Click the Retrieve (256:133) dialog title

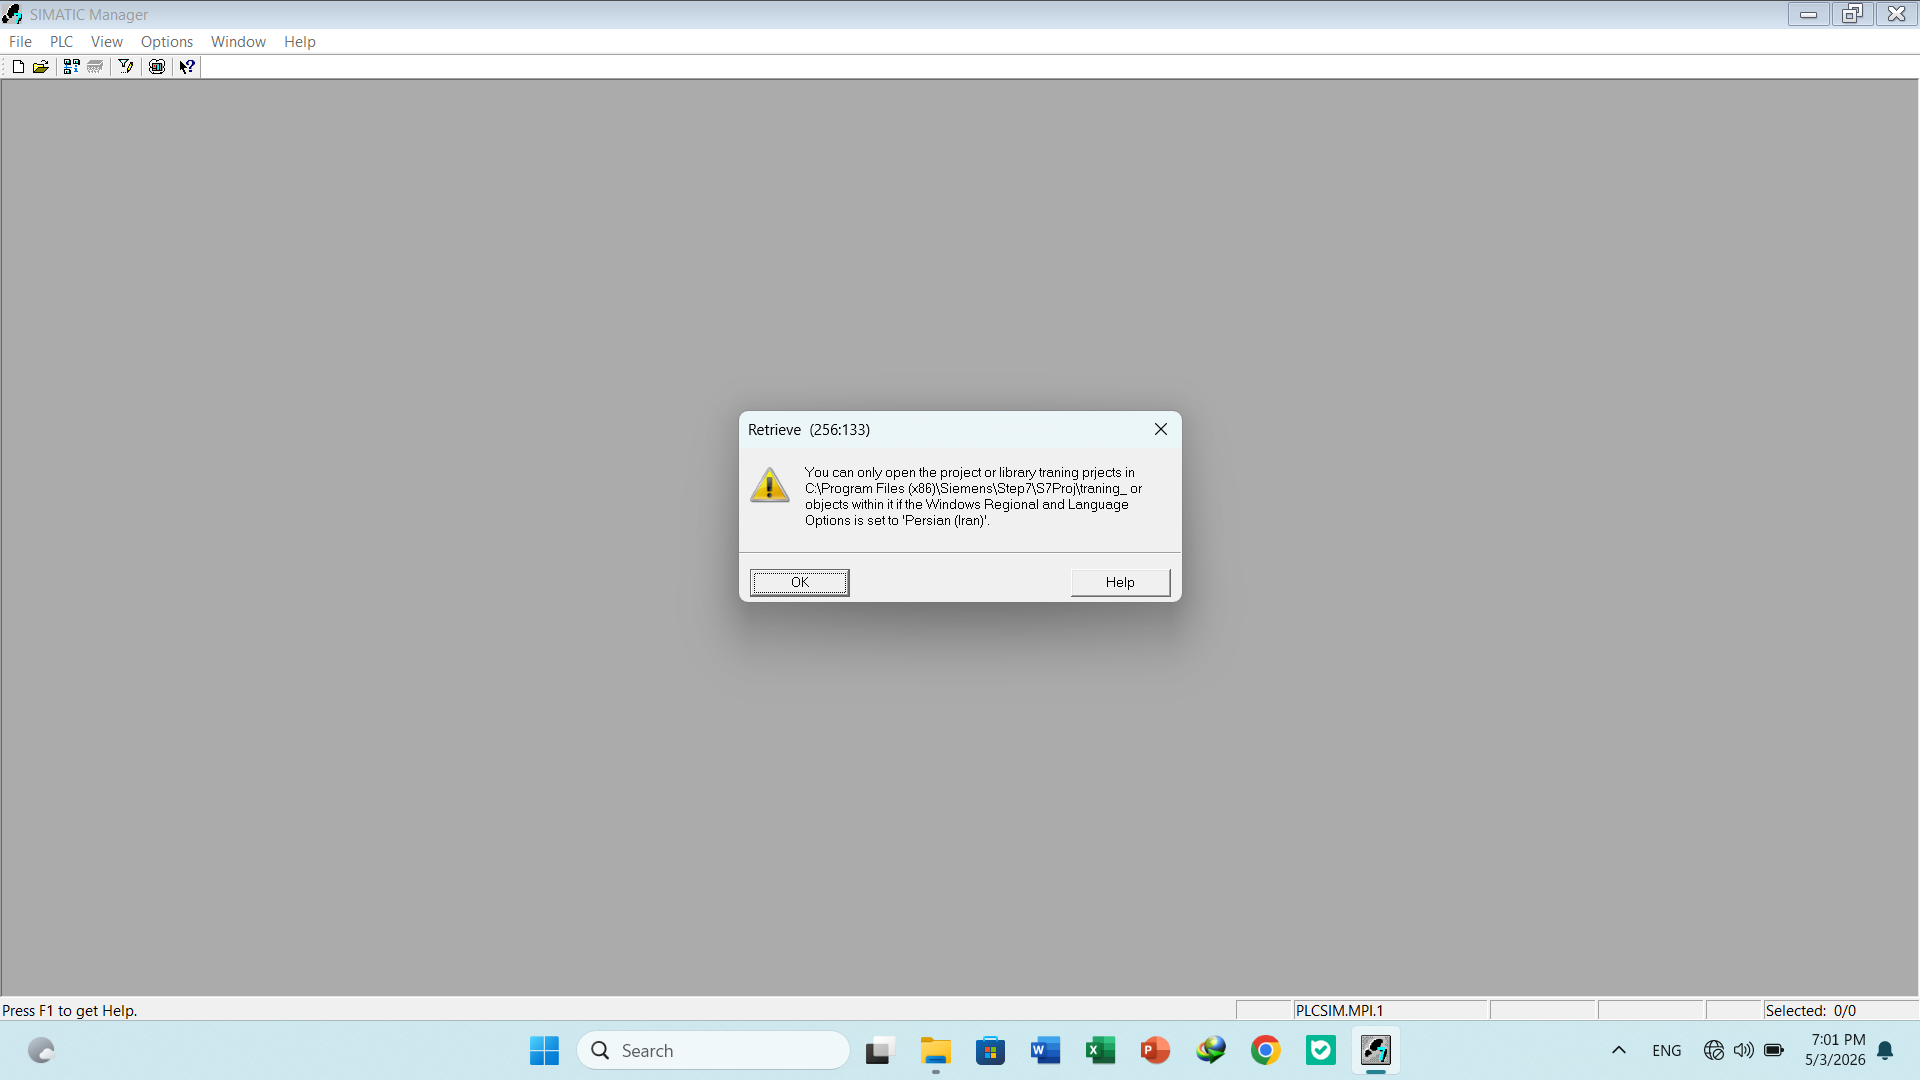click(809, 430)
